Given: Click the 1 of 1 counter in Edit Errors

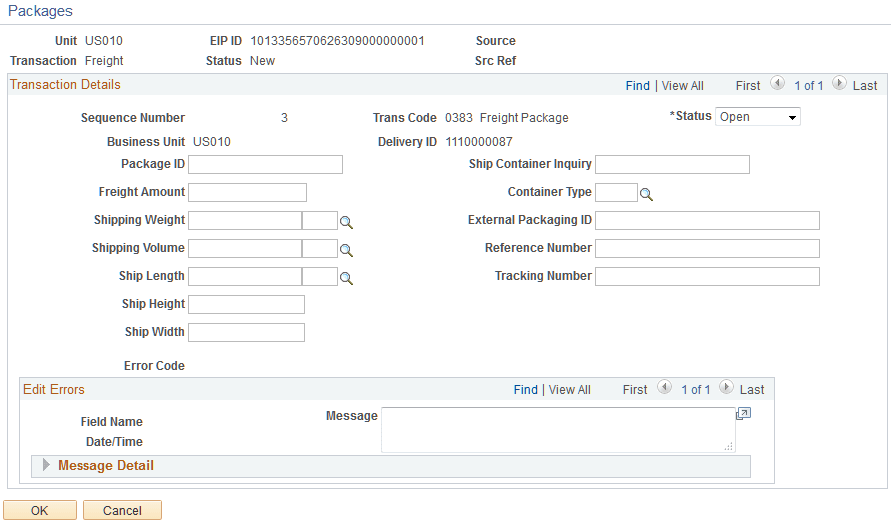Looking at the screenshot, I should 696,390.
